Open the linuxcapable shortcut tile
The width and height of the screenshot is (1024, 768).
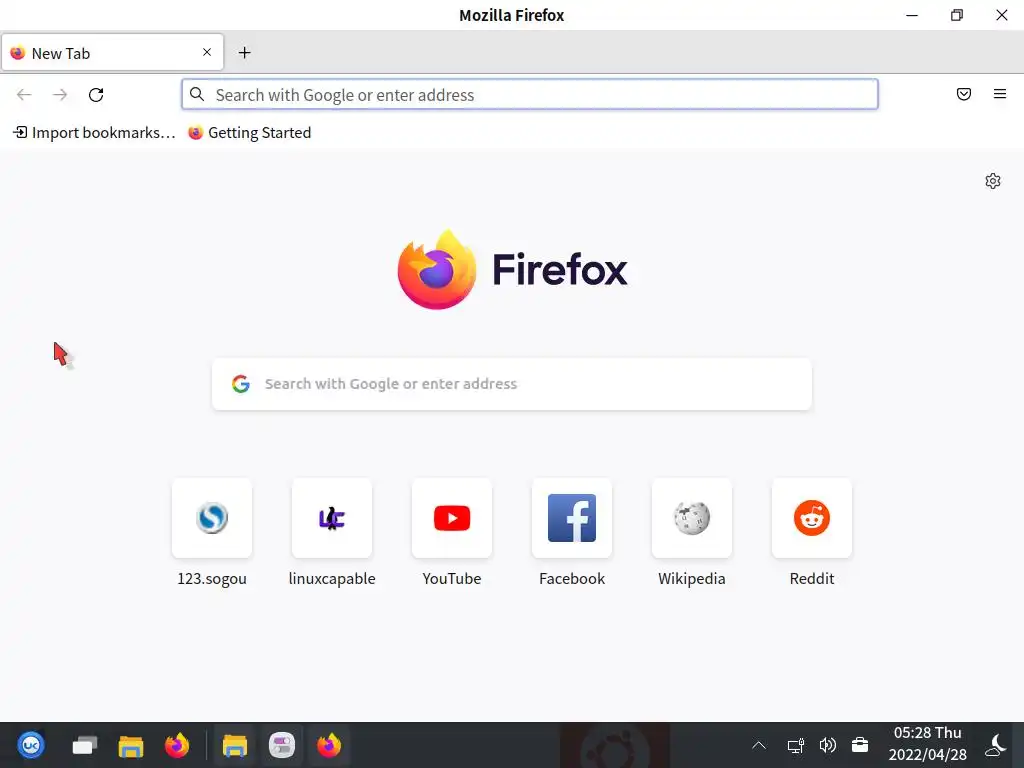(x=332, y=518)
